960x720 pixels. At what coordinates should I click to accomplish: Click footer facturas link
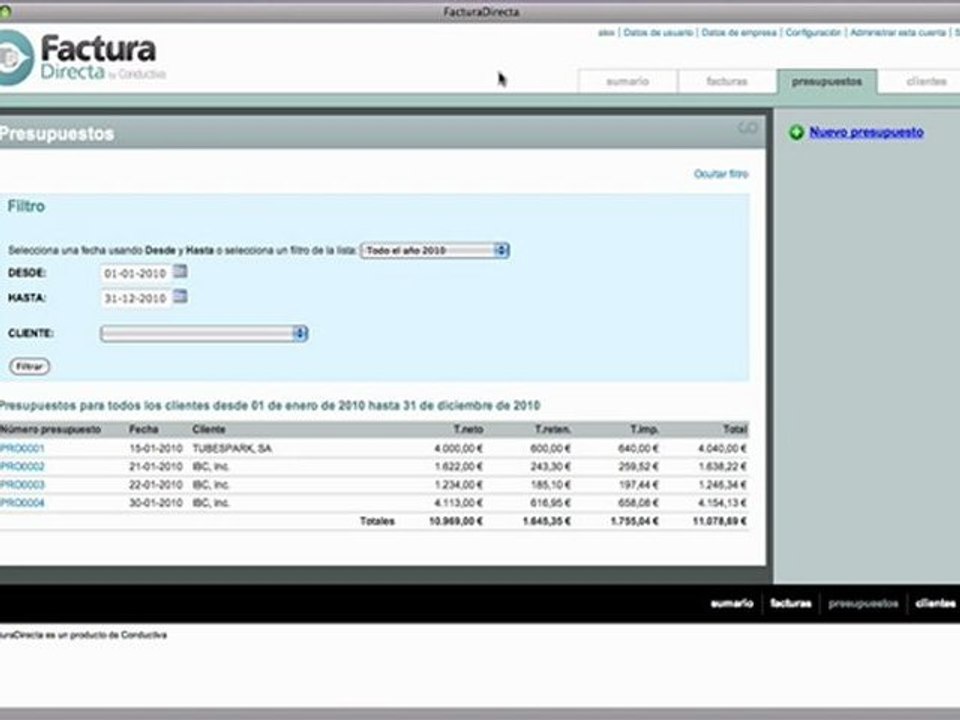790,604
